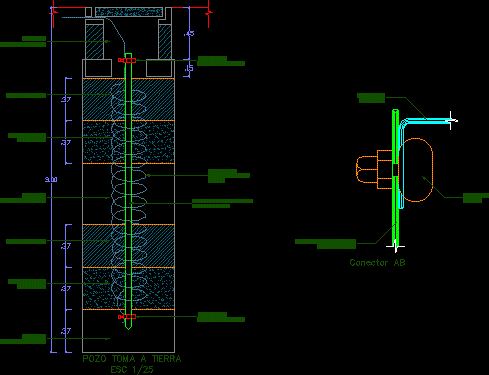The width and height of the screenshot is (489, 375).
Task: Select the tall vertical overall dimension value
Action: click(51, 179)
